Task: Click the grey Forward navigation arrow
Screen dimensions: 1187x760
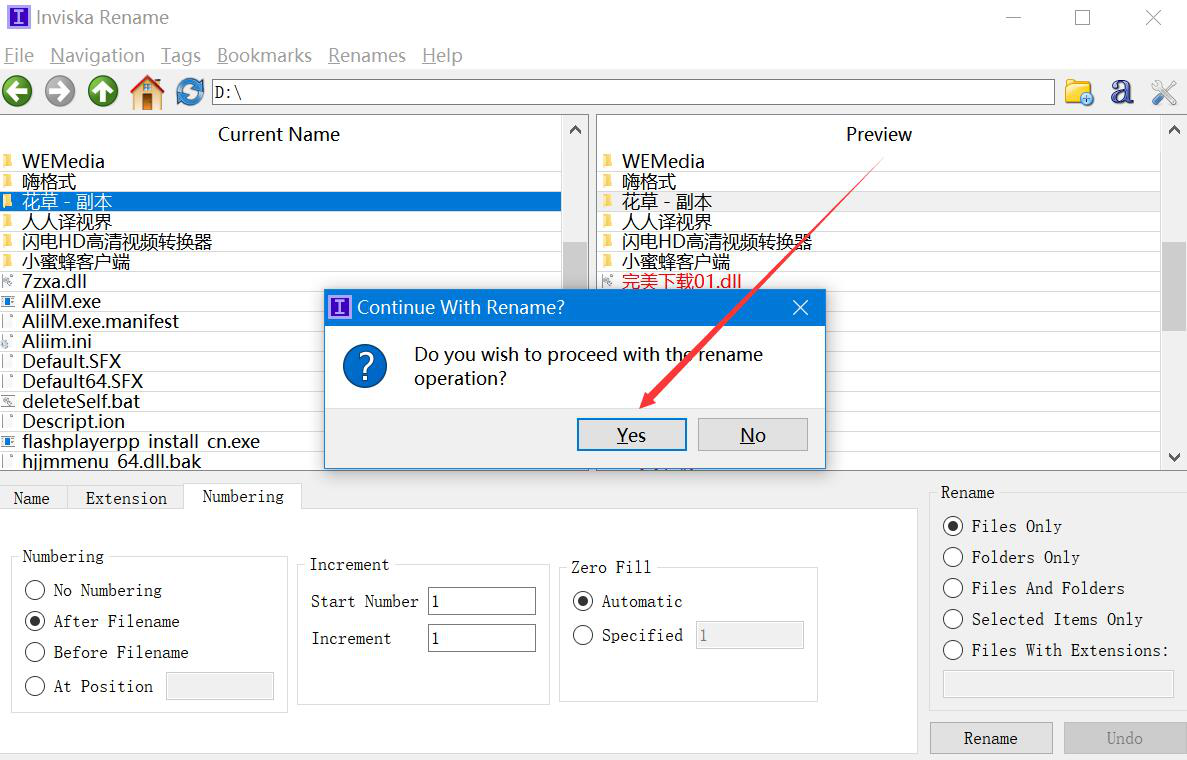Action: pos(60,92)
